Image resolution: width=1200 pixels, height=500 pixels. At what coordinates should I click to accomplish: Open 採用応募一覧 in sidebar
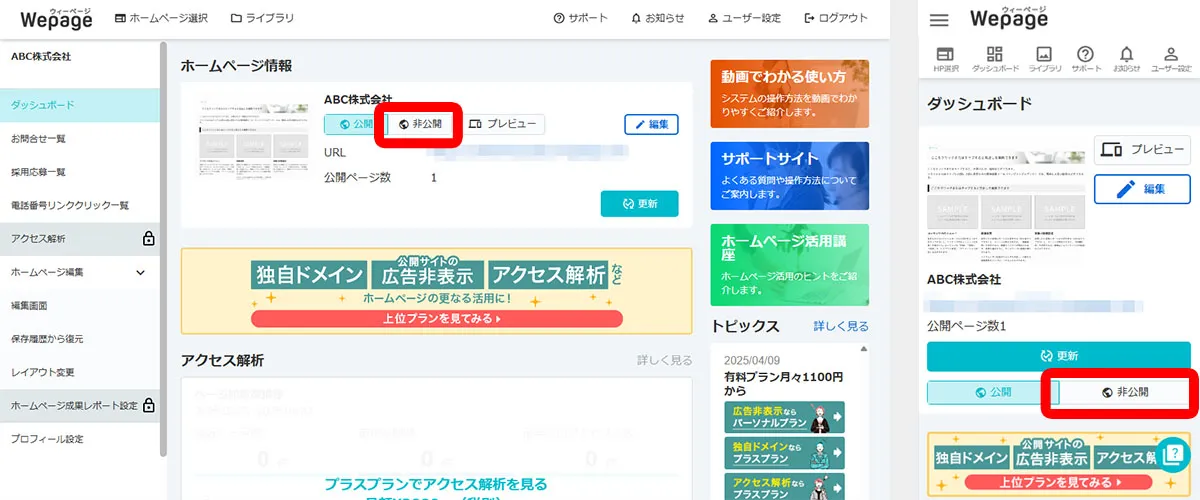79,172
